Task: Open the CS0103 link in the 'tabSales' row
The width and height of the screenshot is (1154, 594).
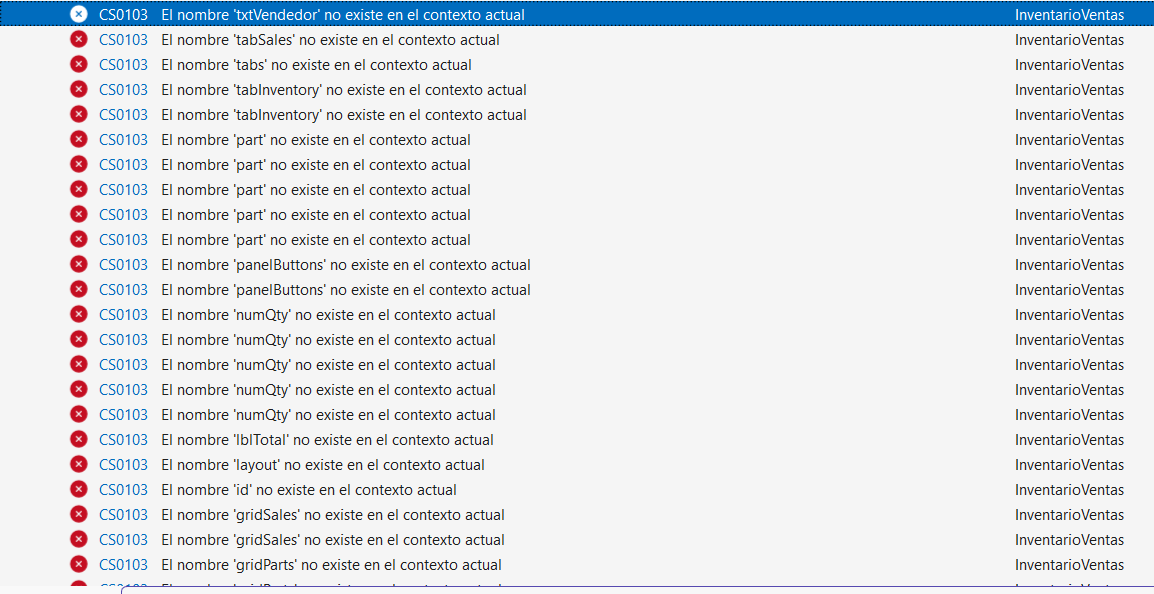Action: 123,40
